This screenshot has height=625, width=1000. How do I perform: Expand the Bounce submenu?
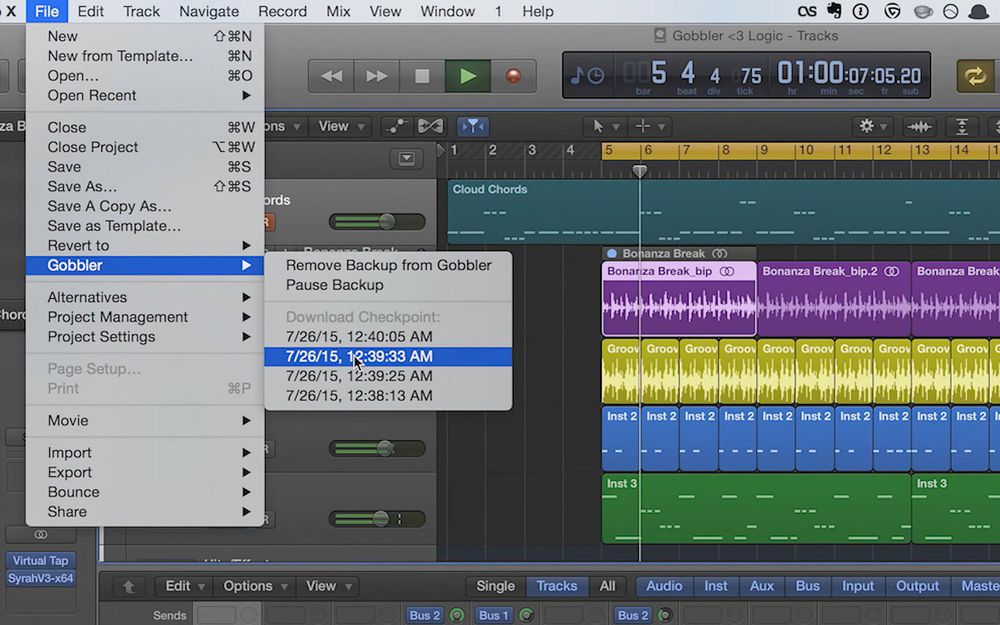(145, 492)
